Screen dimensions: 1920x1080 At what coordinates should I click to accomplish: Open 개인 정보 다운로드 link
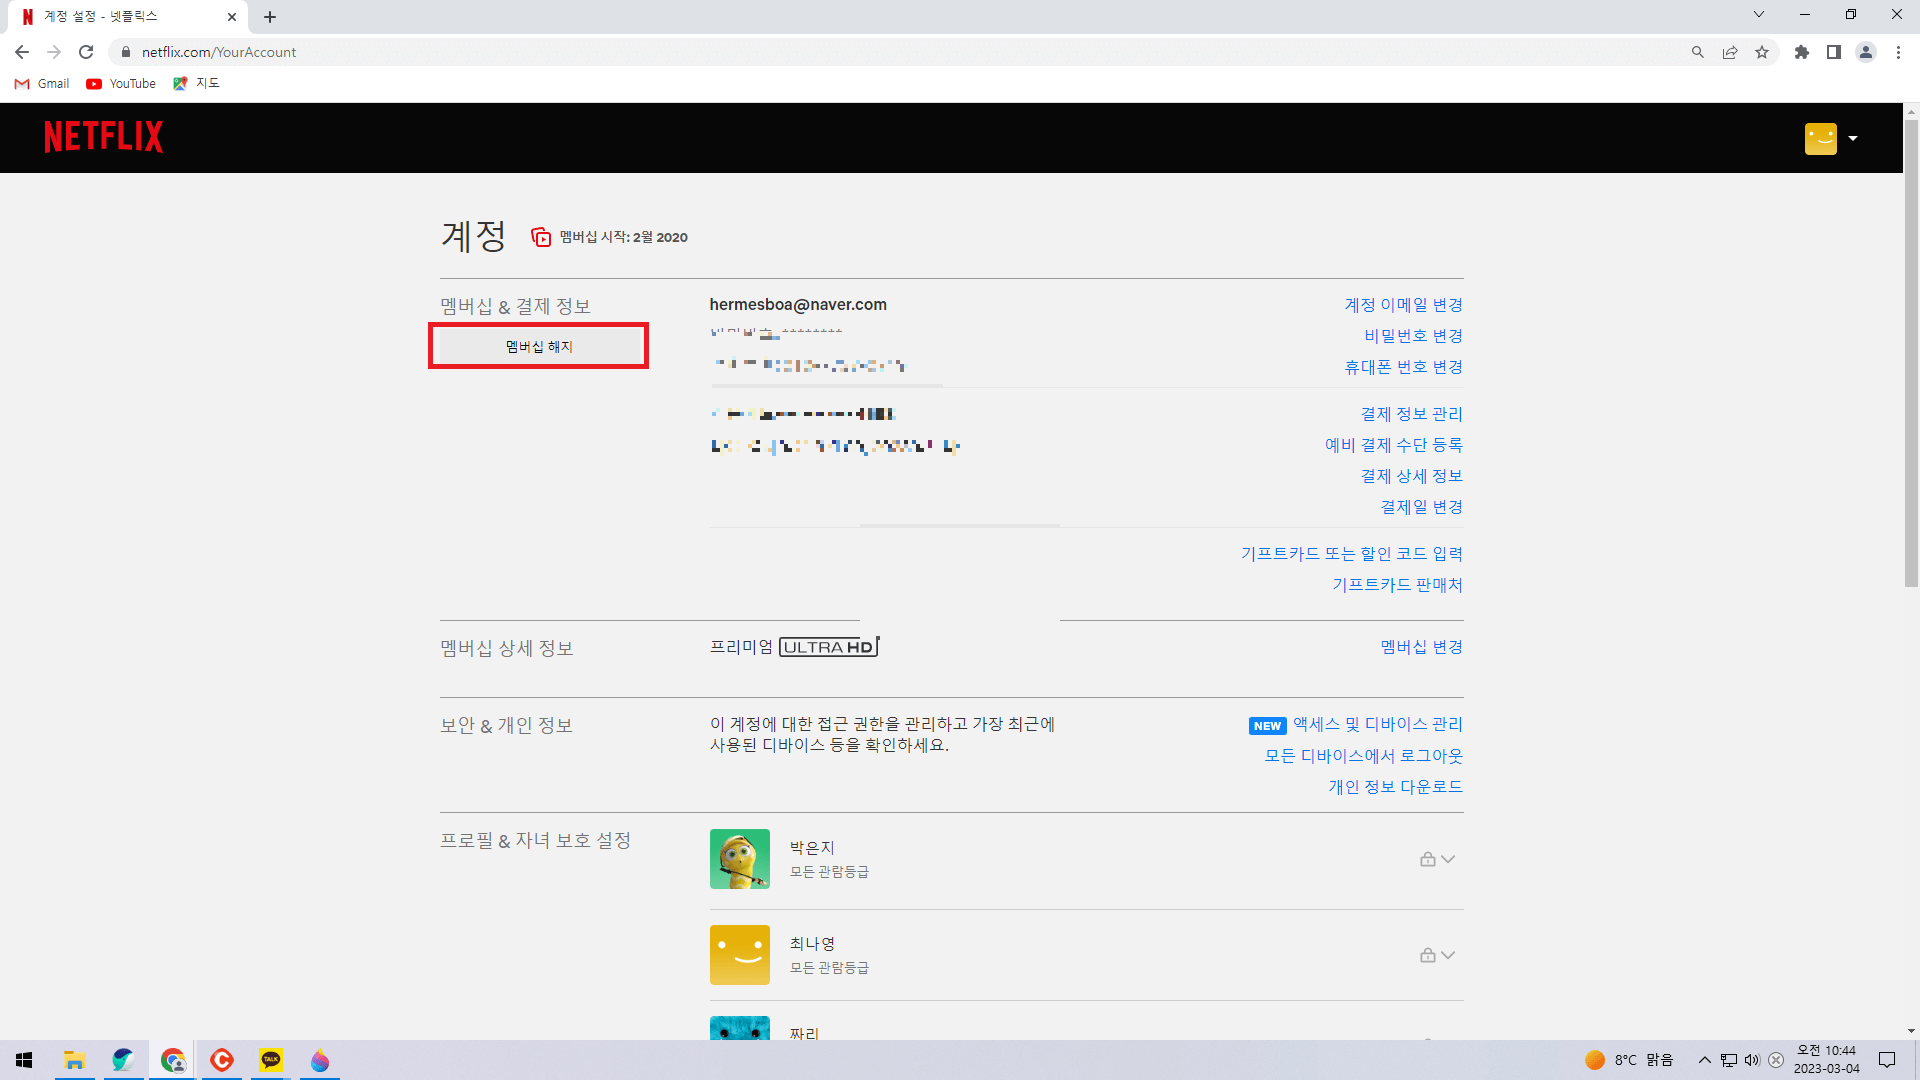click(1395, 787)
